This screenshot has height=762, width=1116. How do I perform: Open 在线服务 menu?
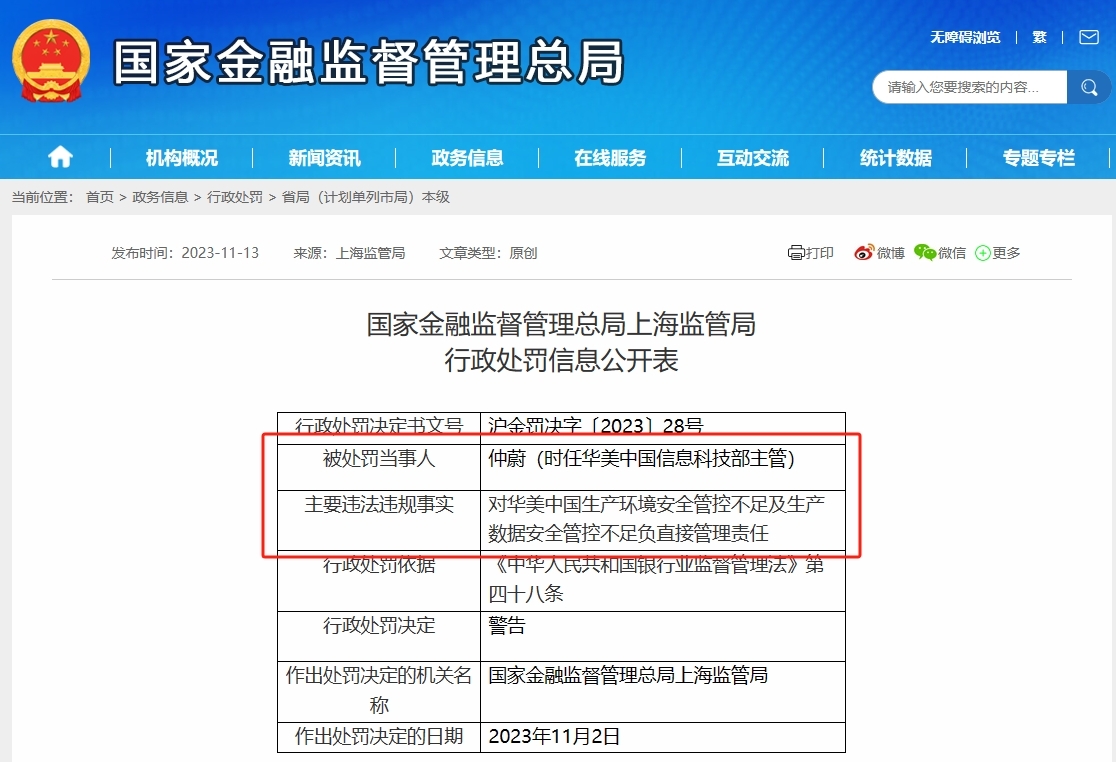610,157
